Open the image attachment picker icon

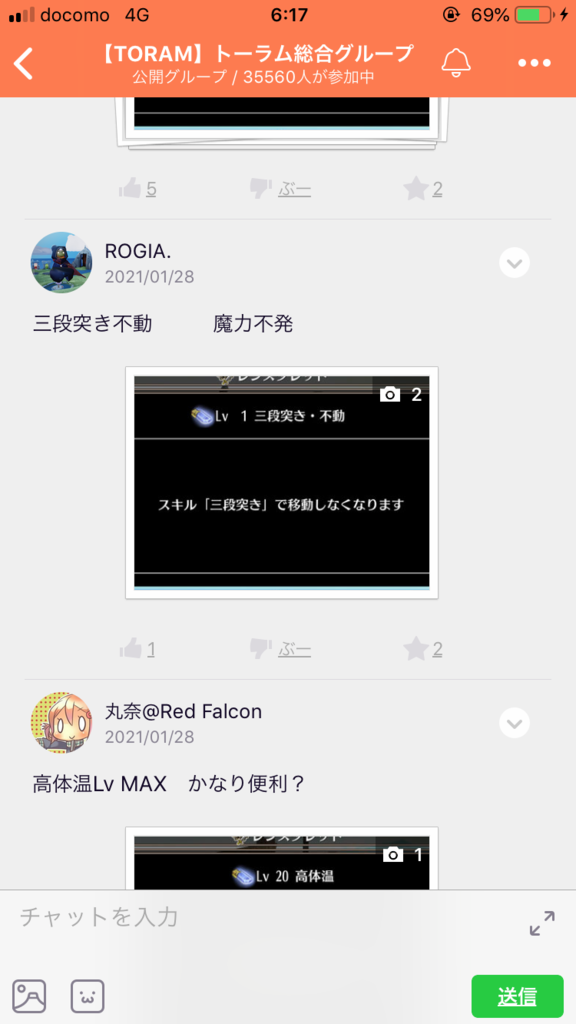29,997
